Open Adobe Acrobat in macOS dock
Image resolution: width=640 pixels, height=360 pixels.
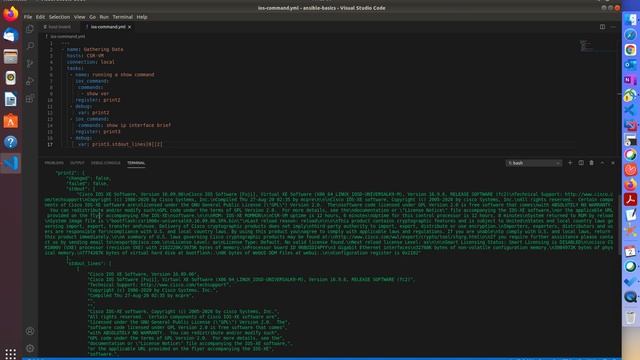click(x=630, y=200)
